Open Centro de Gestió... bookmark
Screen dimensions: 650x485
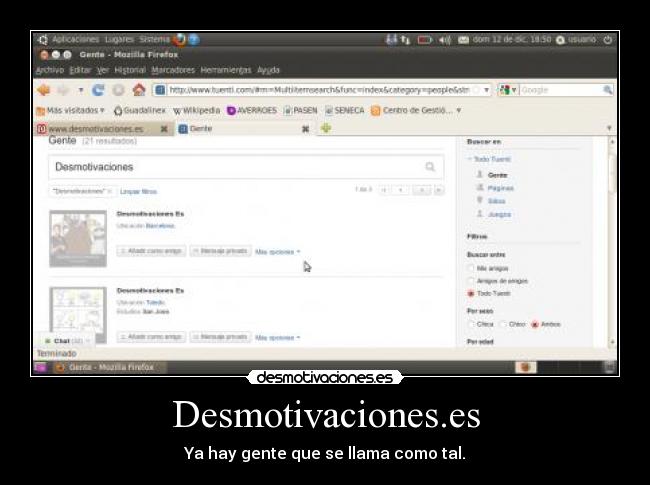point(412,110)
